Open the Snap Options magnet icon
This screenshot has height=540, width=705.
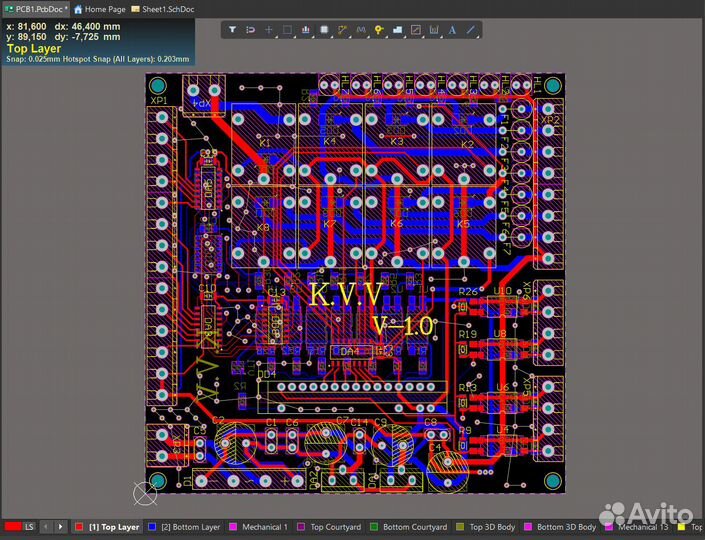coord(250,30)
